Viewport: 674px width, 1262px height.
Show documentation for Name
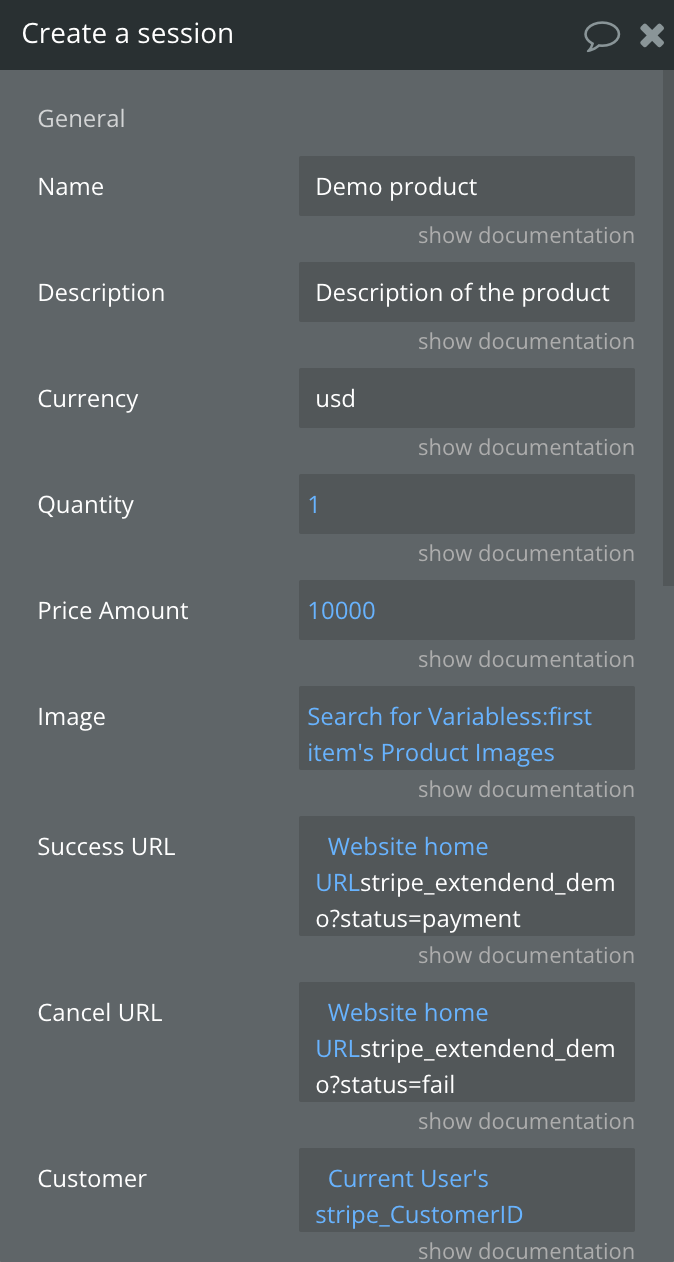(x=526, y=236)
